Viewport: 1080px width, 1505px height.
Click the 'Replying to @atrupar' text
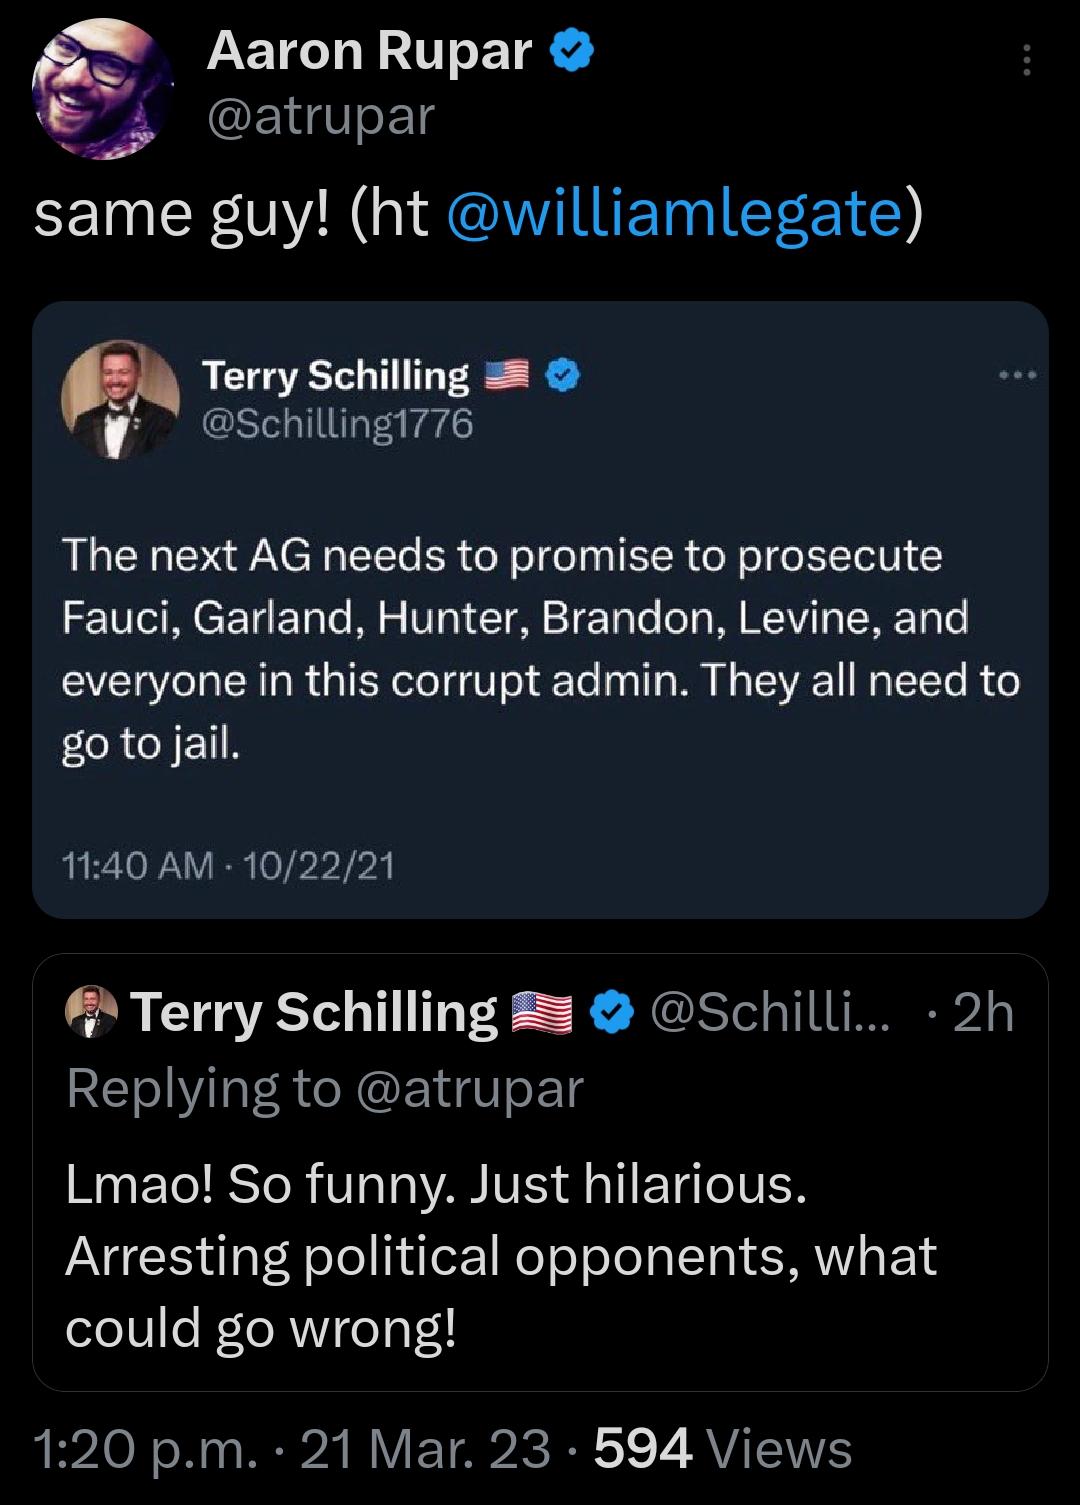click(320, 1089)
